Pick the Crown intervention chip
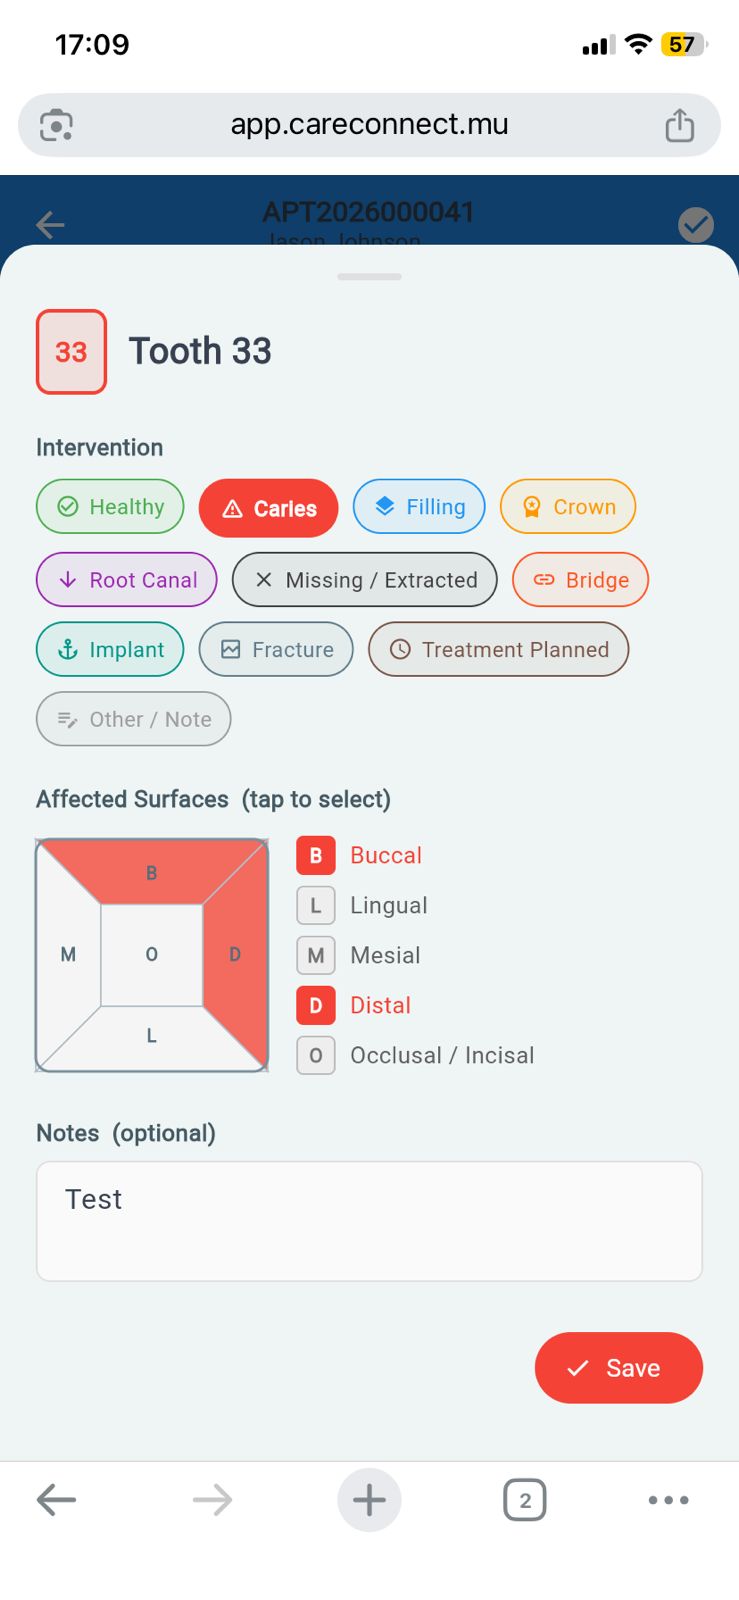The height and width of the screenshot is (1600, 739). (x=568, y=507)
